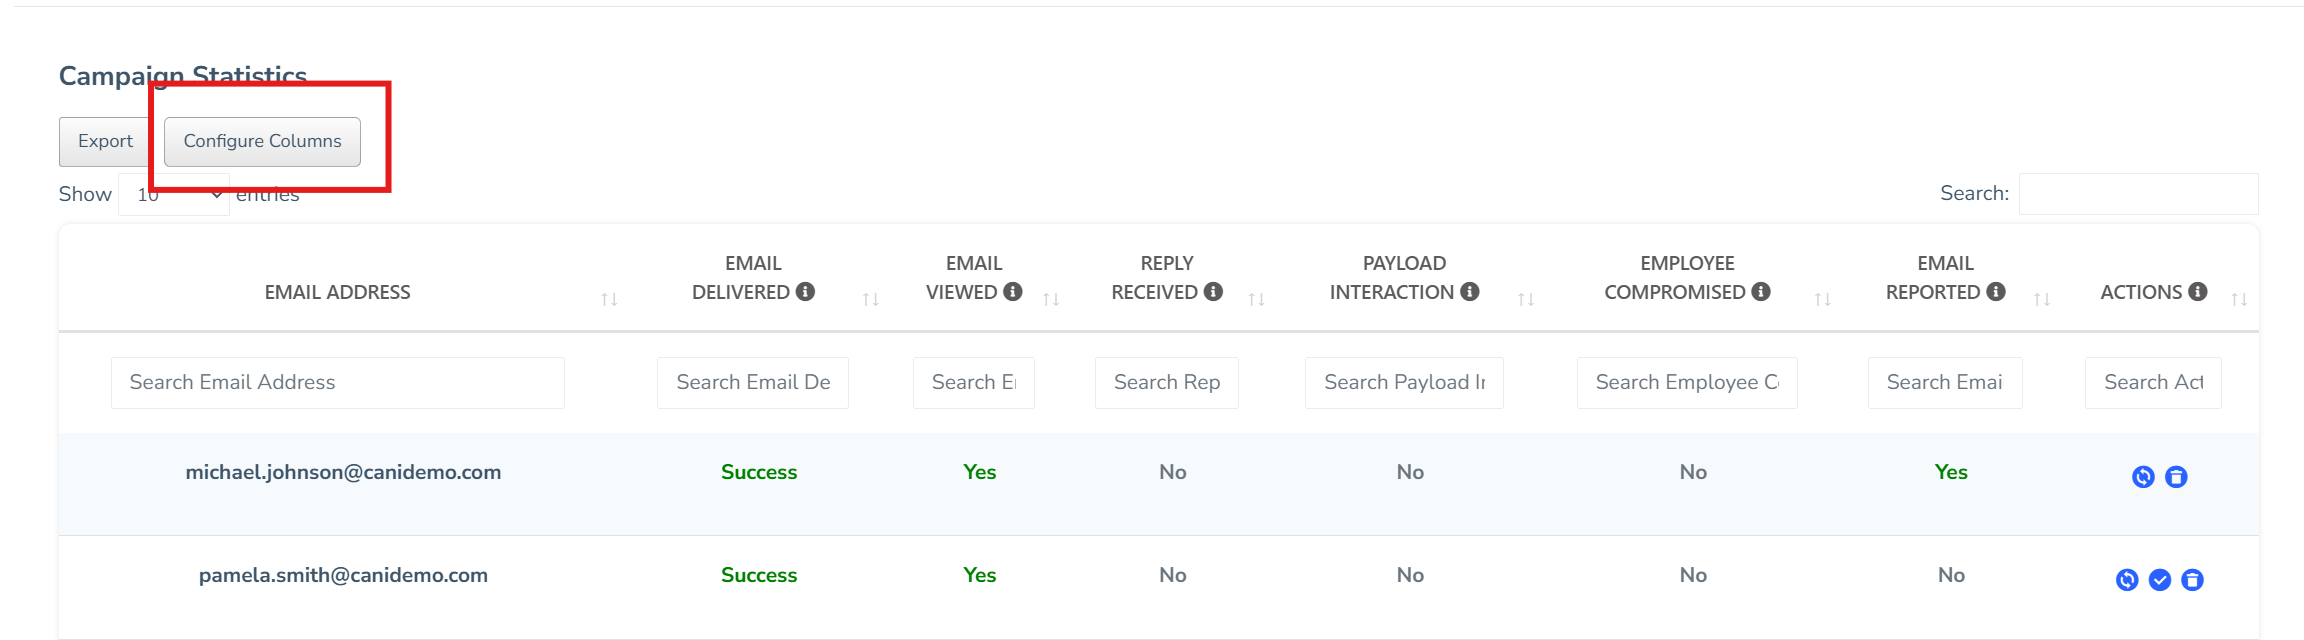Open the Show entries count dropdown

[174, 194]
